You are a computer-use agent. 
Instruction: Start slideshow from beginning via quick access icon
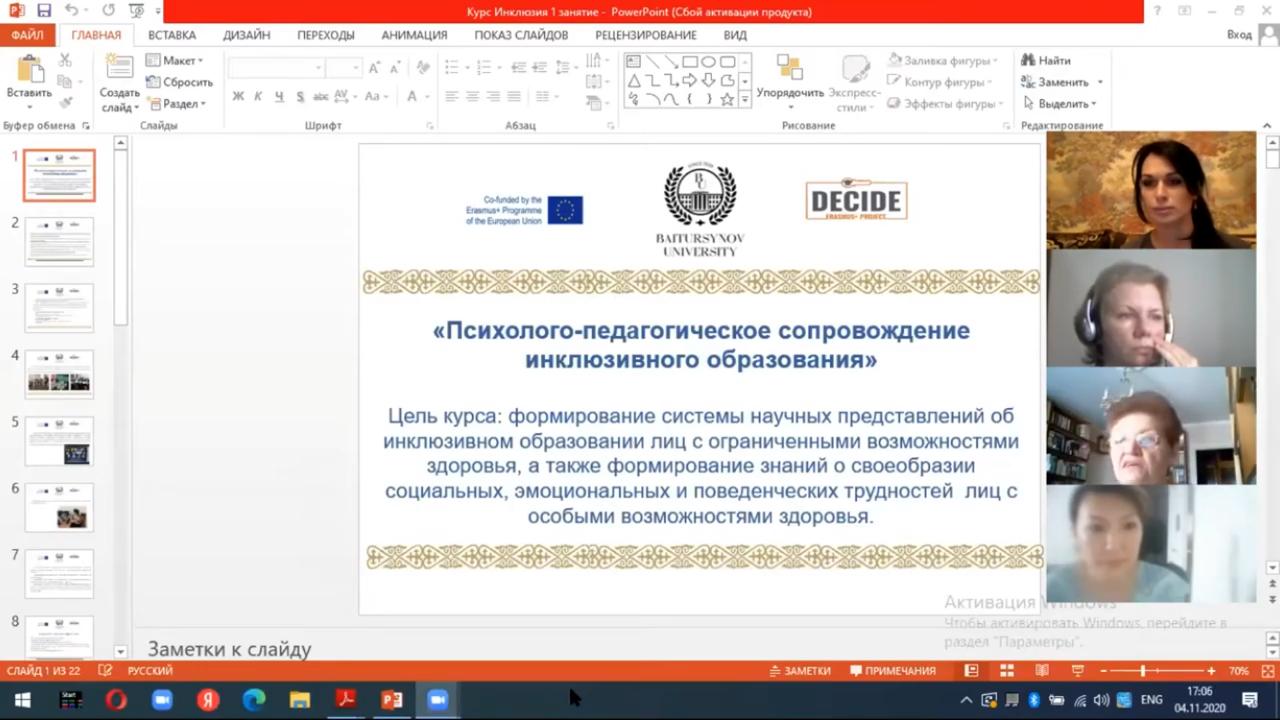pos(138,11)
